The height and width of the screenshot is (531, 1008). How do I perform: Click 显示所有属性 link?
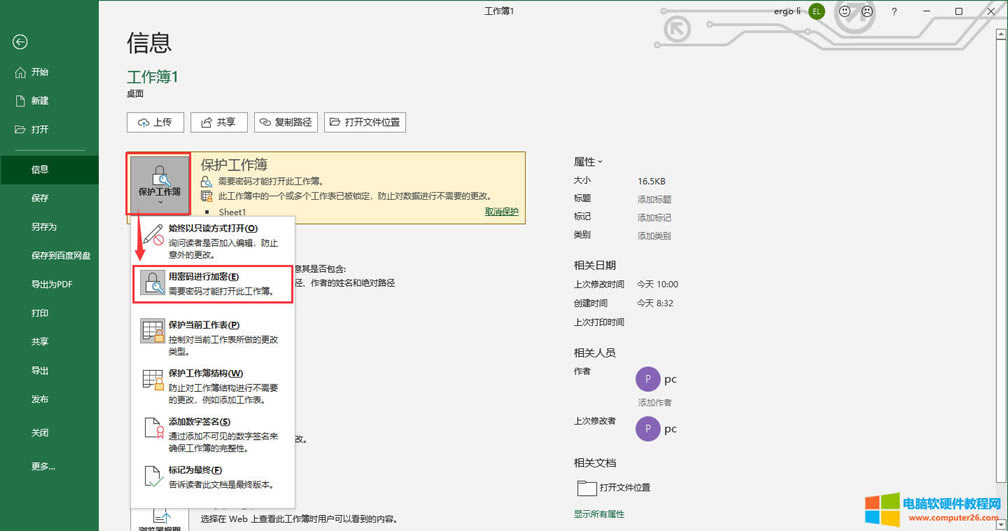point(599,513)
